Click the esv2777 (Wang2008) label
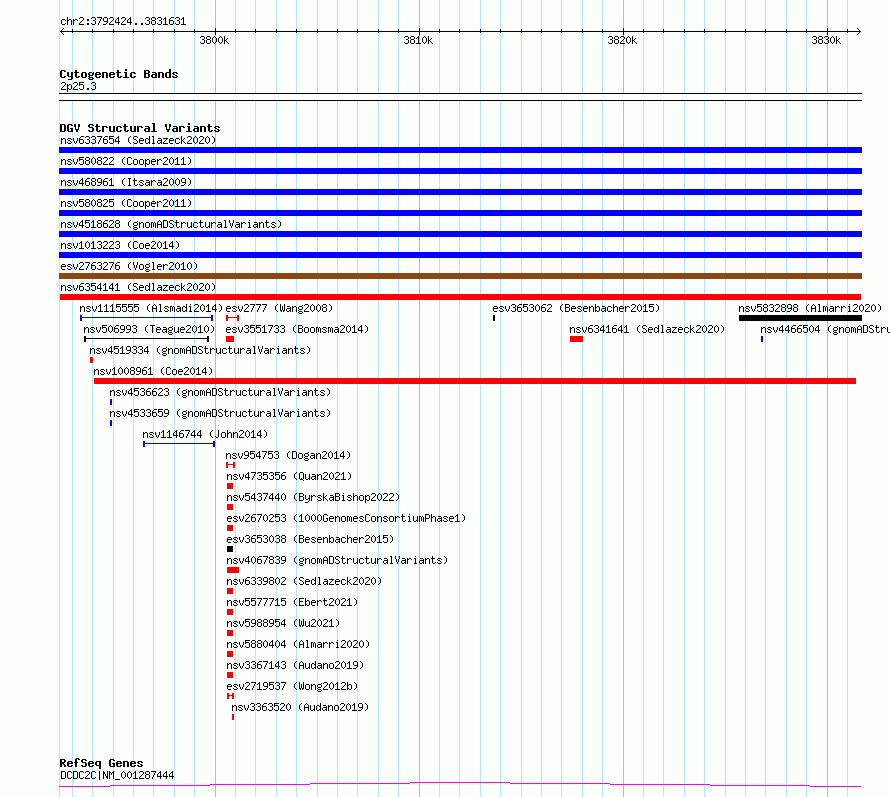The width and height of the screenshot is (890, 797). (279, 308)
